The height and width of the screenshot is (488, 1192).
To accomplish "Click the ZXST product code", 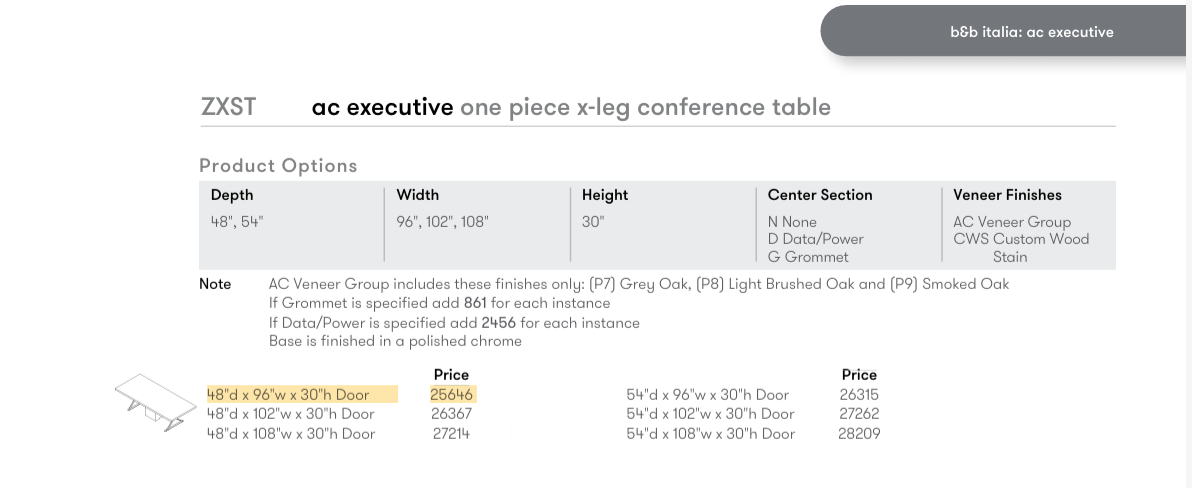I will (x=229, y=107).
